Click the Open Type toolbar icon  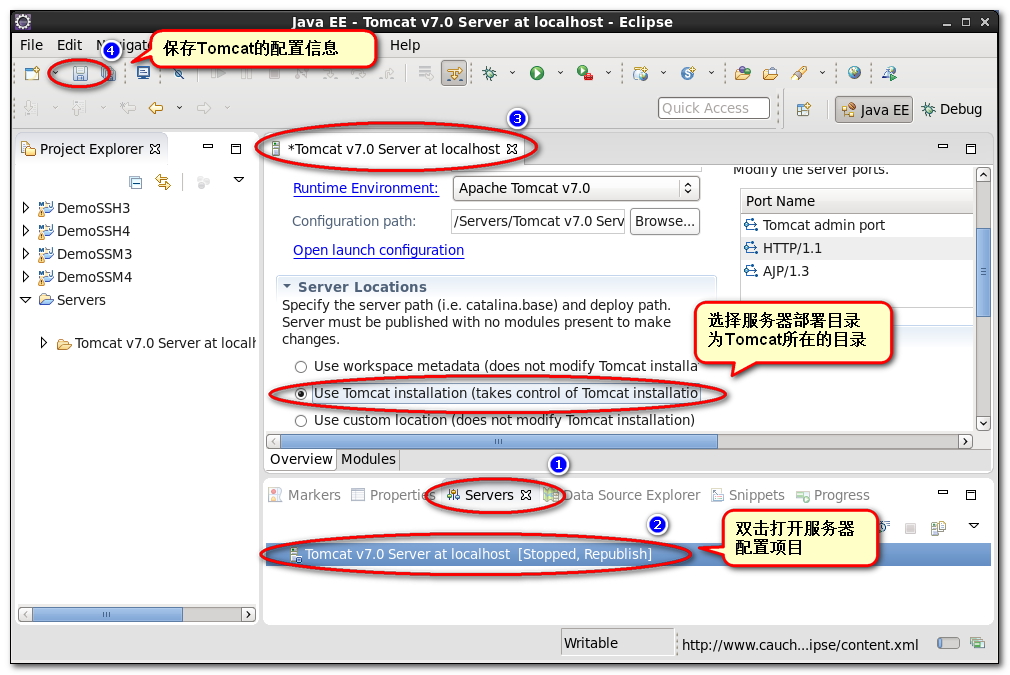click(x=743, y=73)
